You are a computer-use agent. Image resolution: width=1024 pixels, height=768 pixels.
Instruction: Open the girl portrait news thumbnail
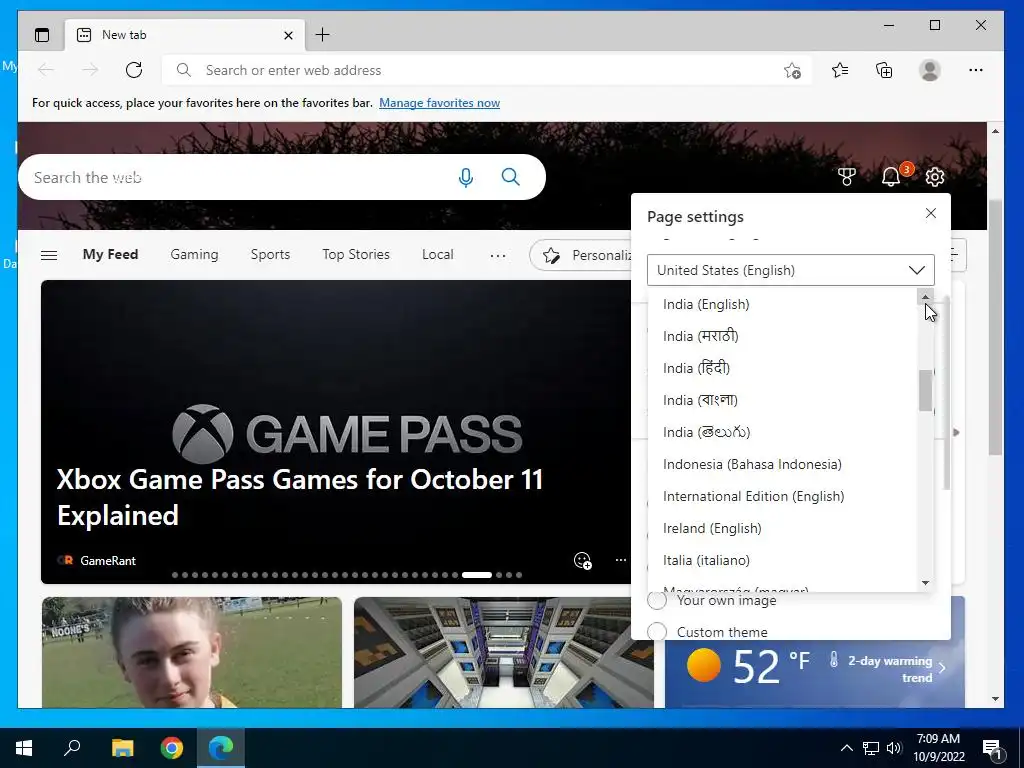coord(192,652)
